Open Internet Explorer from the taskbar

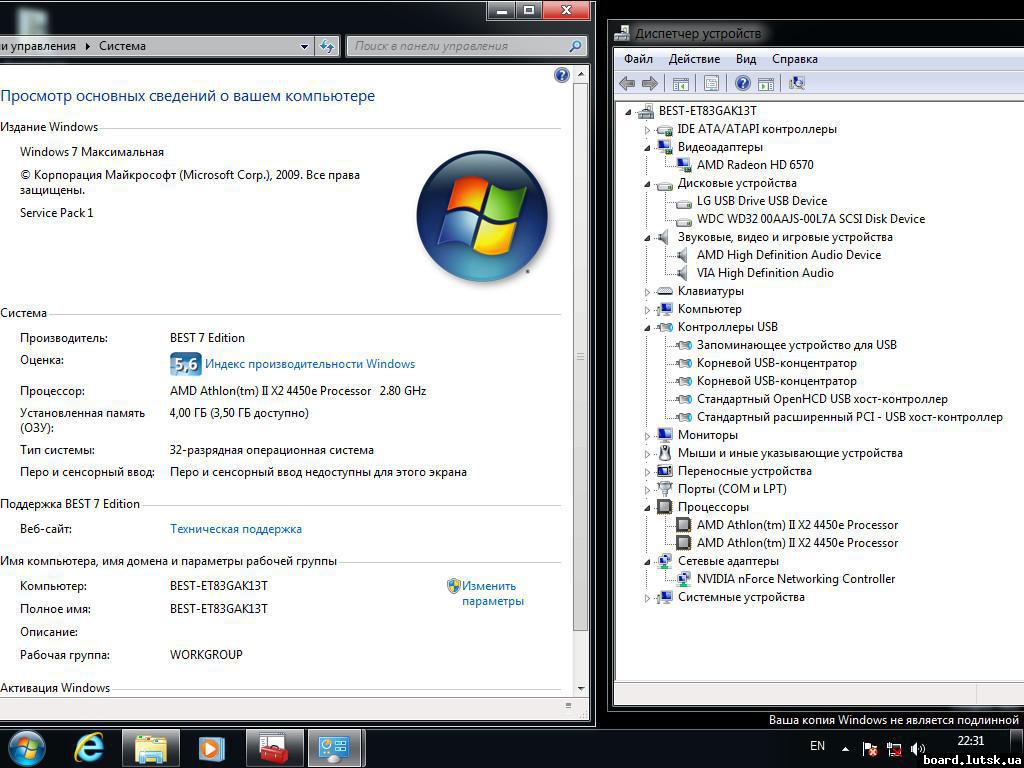[x=89, y=748]
